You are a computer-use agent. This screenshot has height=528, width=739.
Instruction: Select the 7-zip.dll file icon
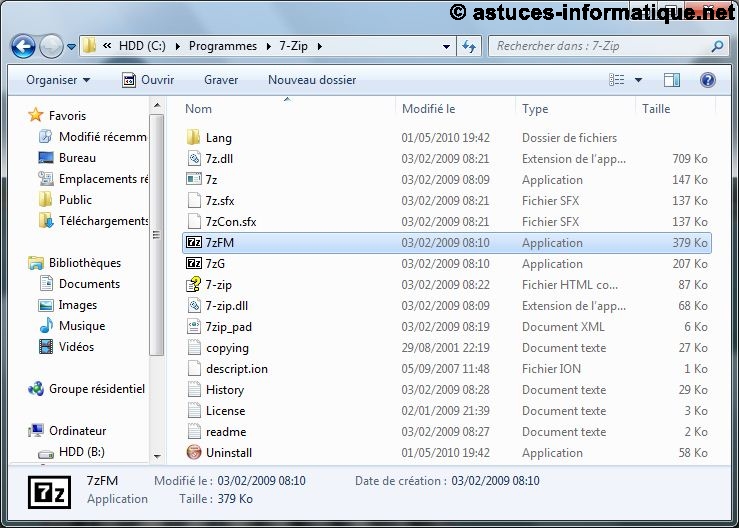point(194,305)
